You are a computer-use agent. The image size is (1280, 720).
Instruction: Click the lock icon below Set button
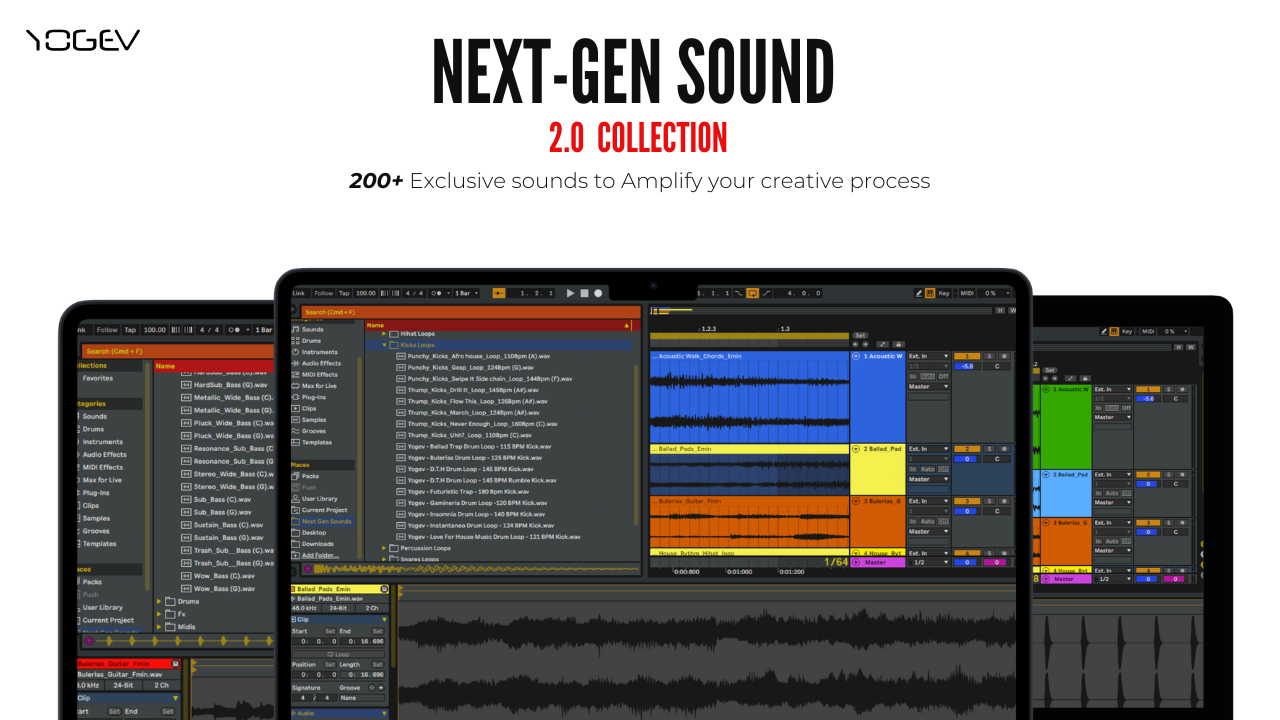(x=898, y=344)
